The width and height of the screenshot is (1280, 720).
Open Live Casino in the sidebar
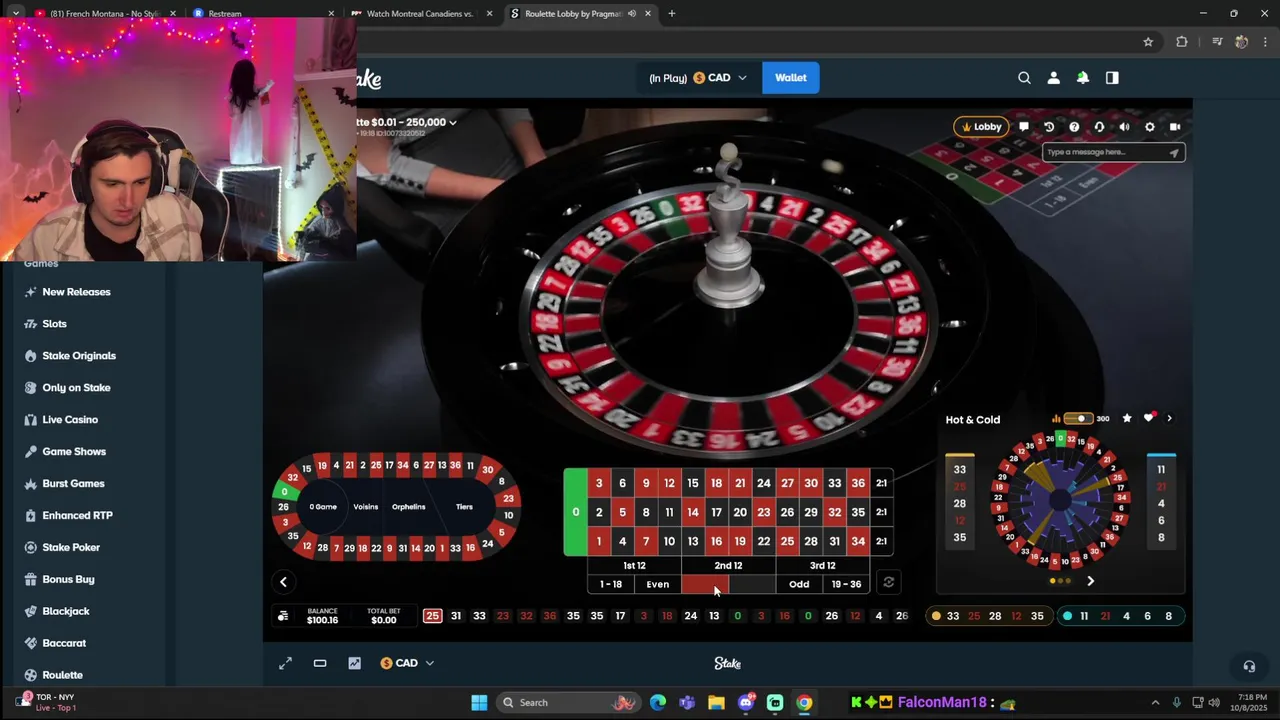click(70, 420)
